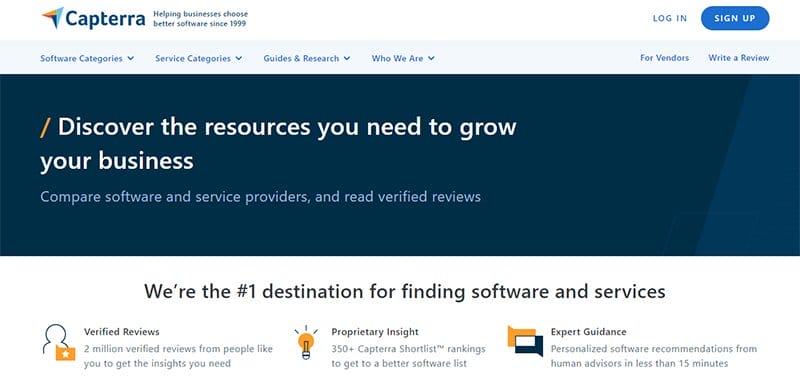This screenshot has height=380, width=800.
Task: Open the Who We Are menu
Action: [403, 58]
